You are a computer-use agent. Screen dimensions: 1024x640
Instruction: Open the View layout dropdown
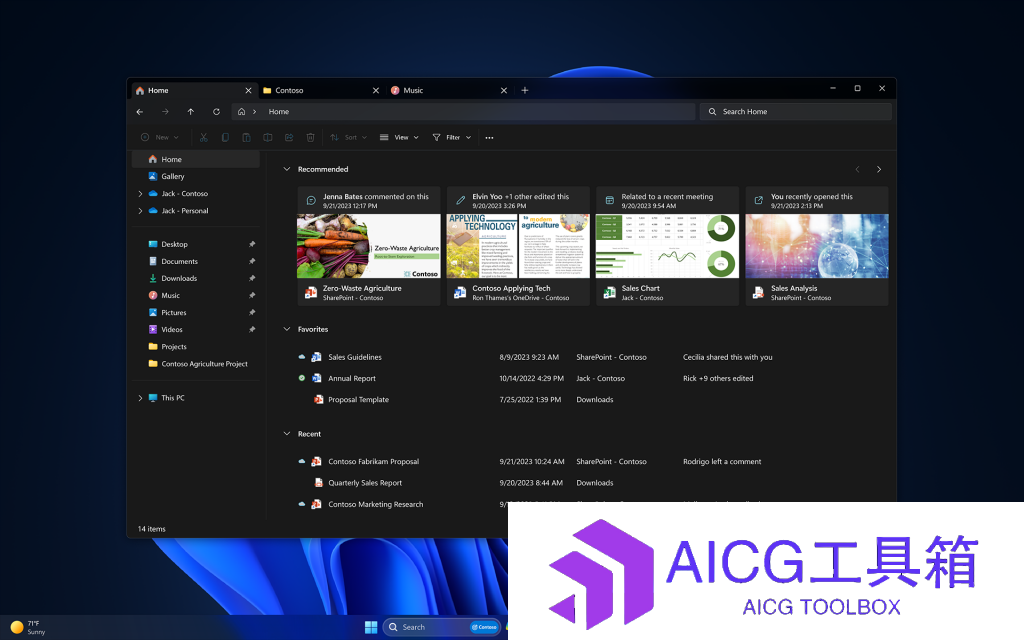(x=399, y=137)
